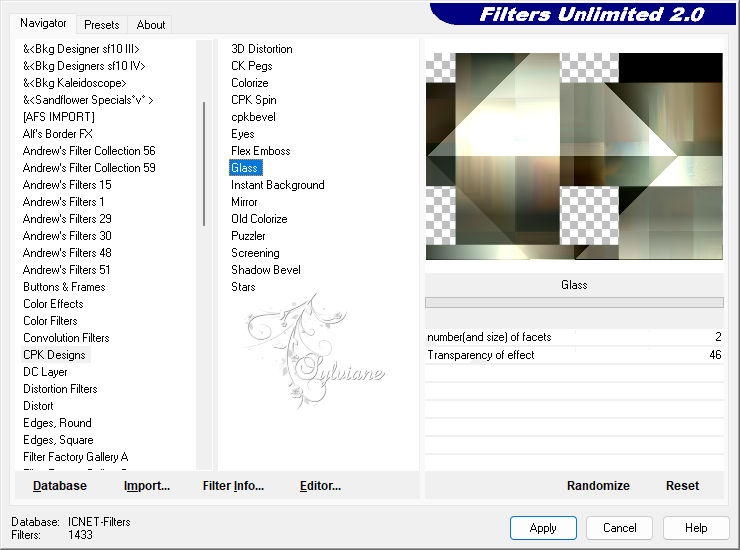Switch to the Navigator tab
Screen dimensions: 740x550
(x=43, y=23)
